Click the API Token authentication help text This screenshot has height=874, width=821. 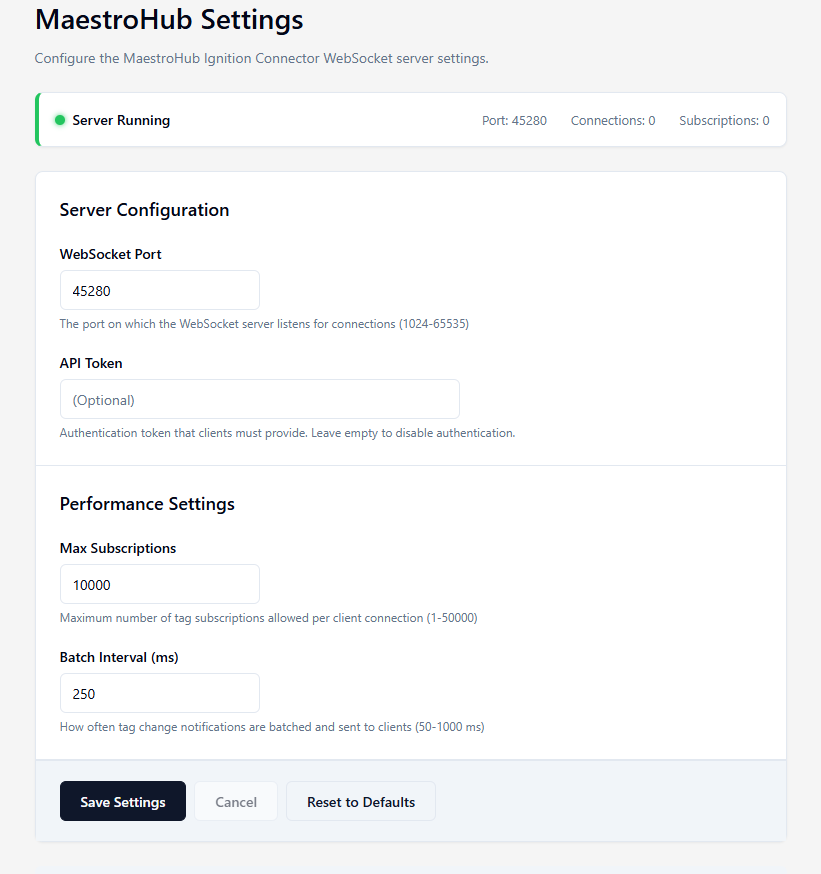287,433
